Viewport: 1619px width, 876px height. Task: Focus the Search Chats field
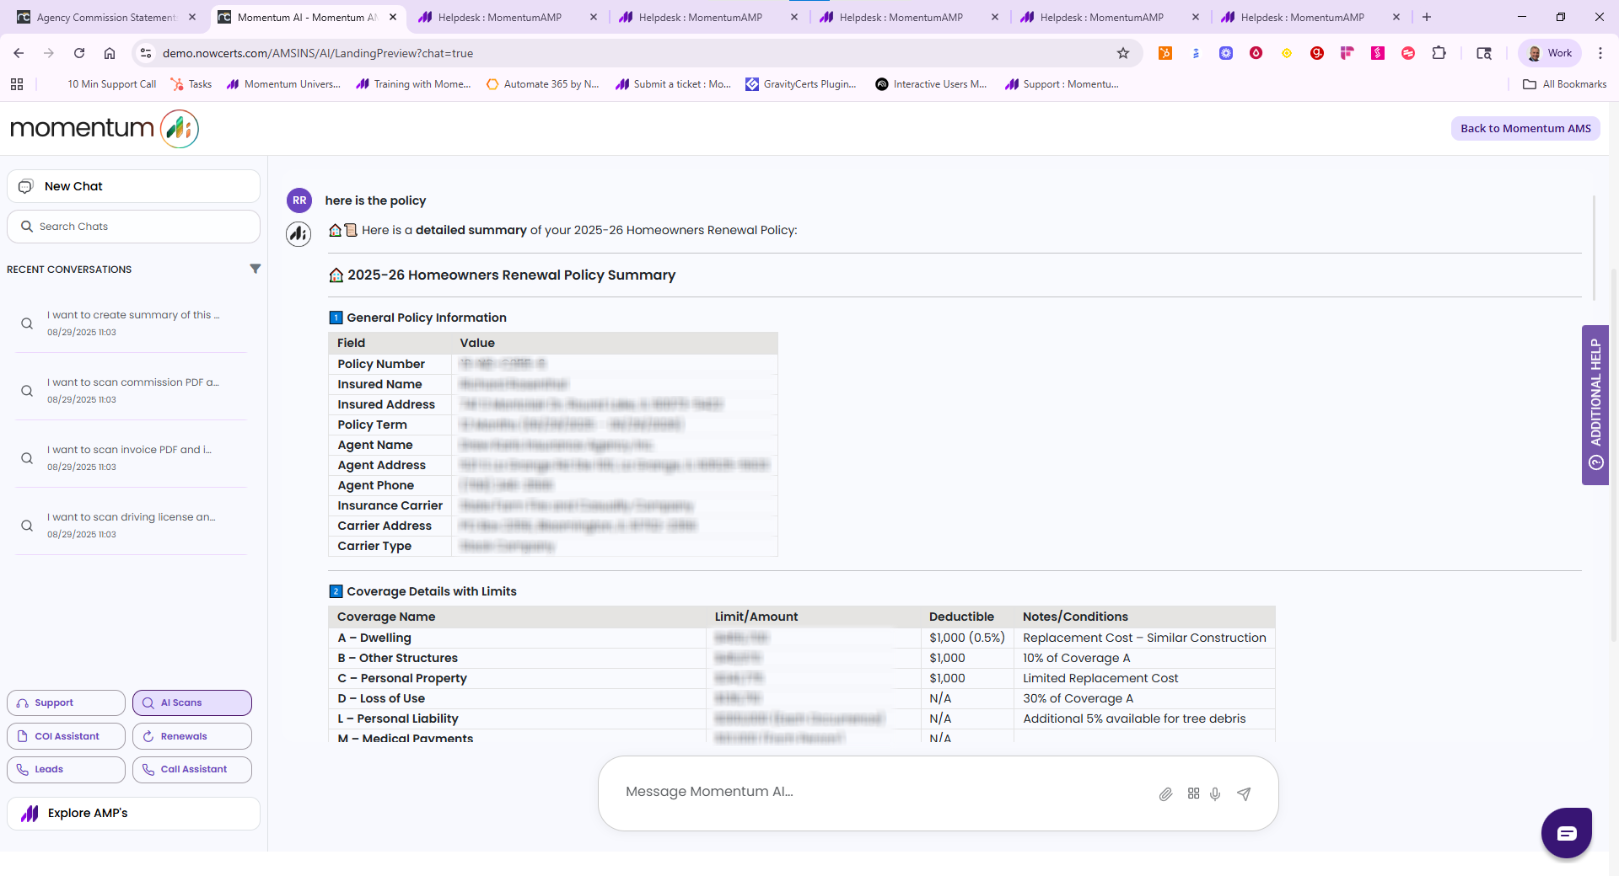(x=133, y=226)
